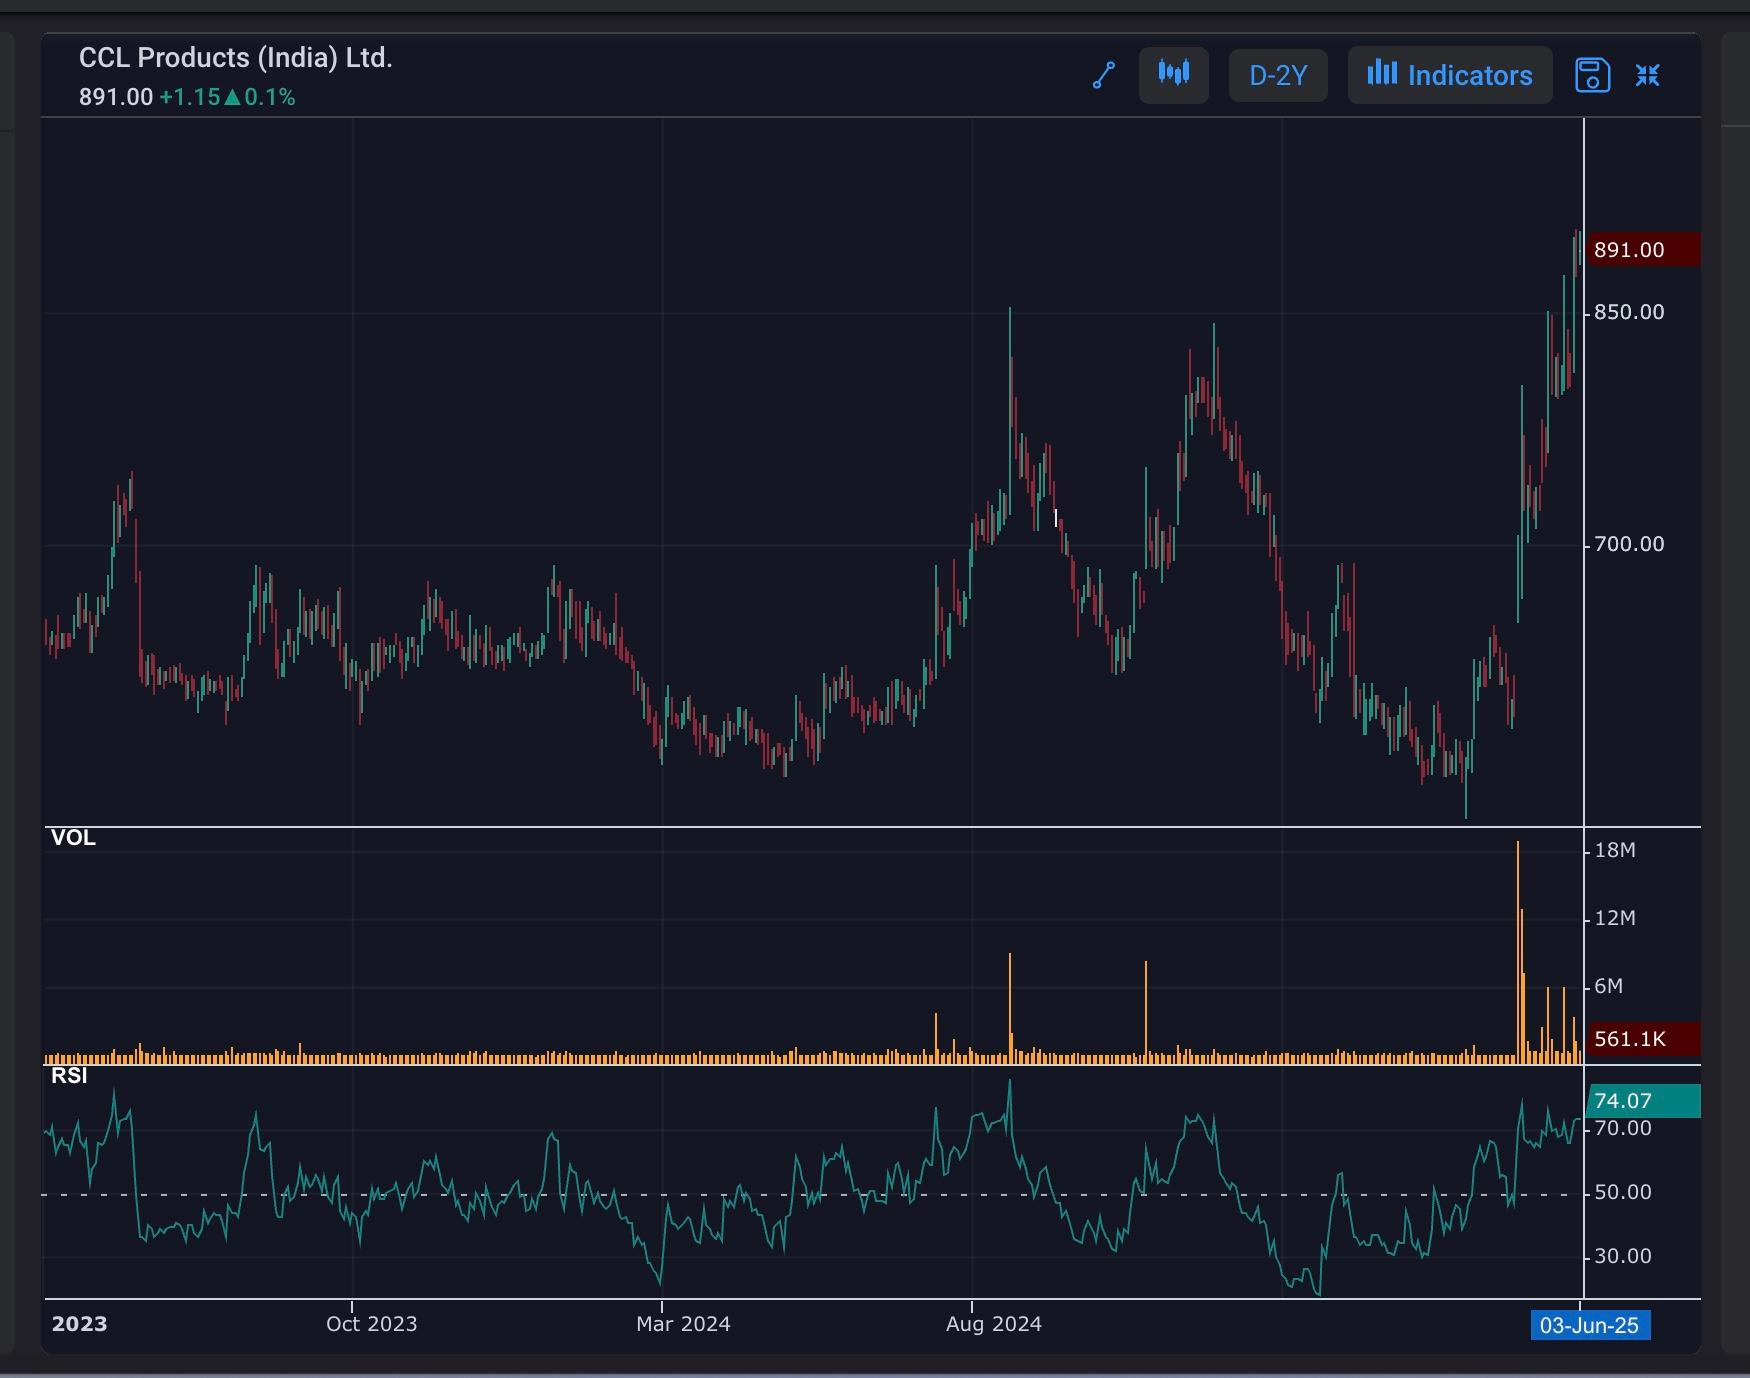The width and height of the screenshot is (1750, 1378).
Task: Click the 891.00 last price value in header
Action: [116, 97]
